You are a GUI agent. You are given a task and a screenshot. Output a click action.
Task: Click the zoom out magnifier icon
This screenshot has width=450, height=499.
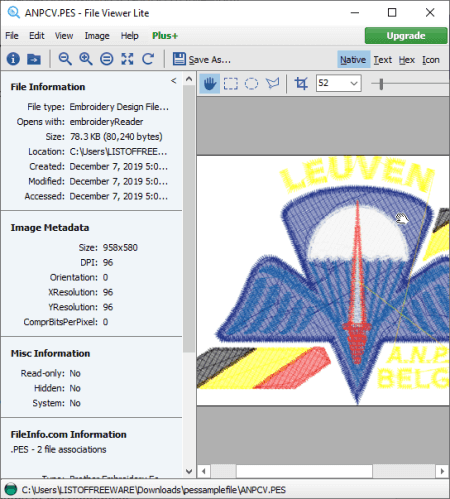coord(65,59)
